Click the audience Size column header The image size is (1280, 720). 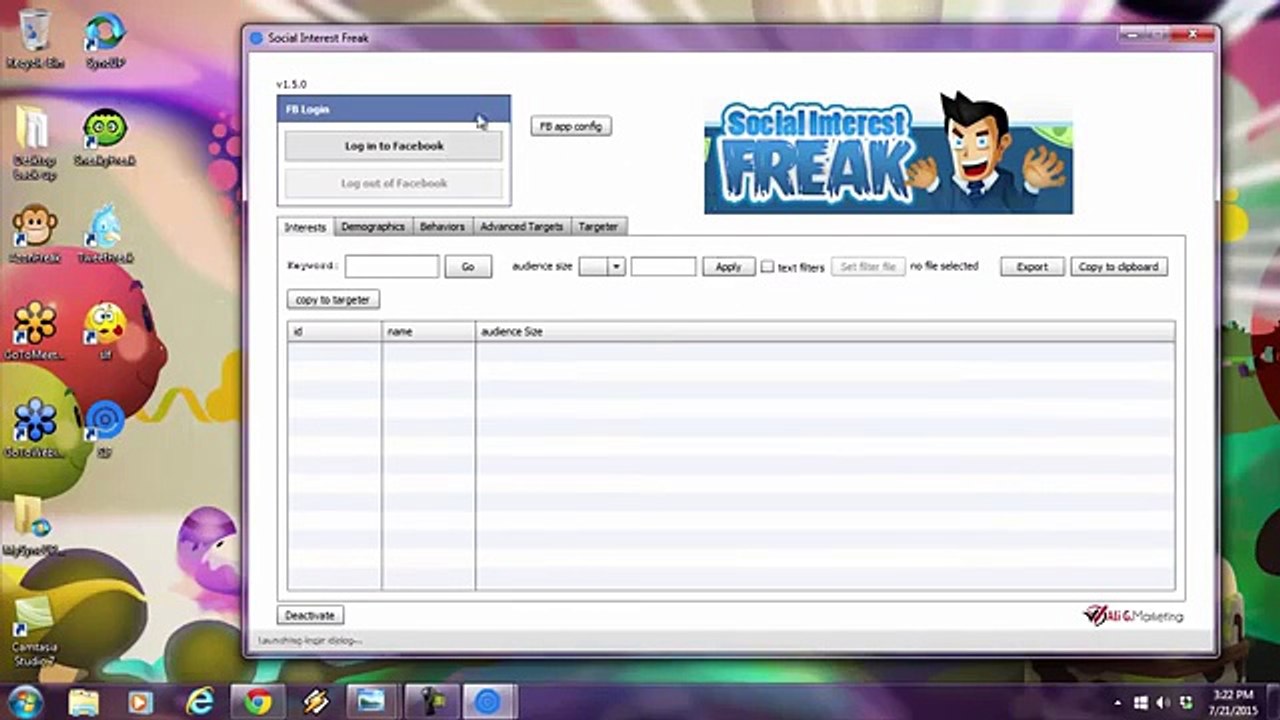(825, 331)
